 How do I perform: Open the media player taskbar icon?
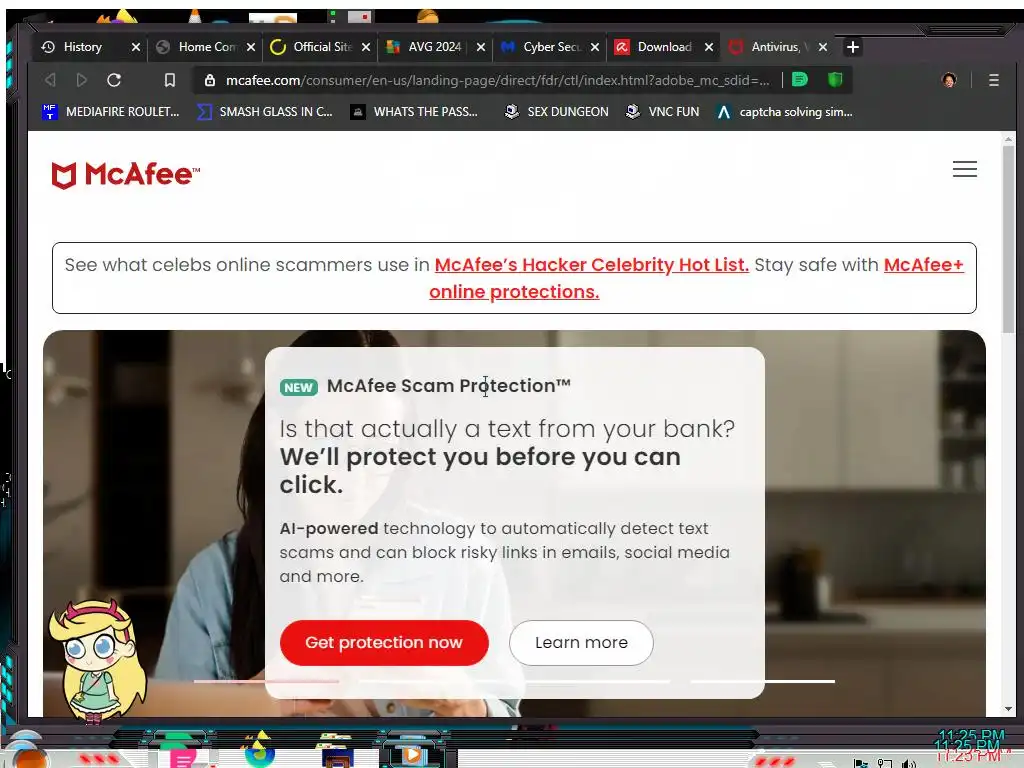tap(412, 756)
